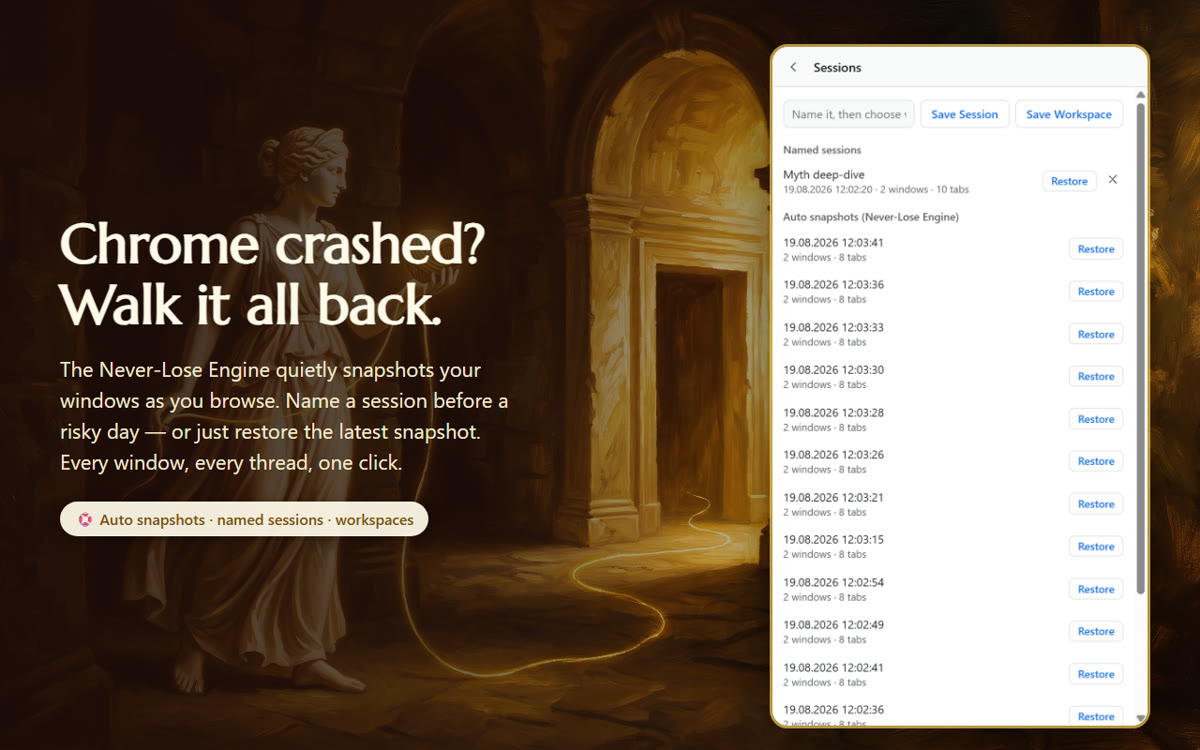Screen dimensions: 1200x750
Task: Click the 19.08.2026 12:03:28 timestamp
Action: (833, 413)
